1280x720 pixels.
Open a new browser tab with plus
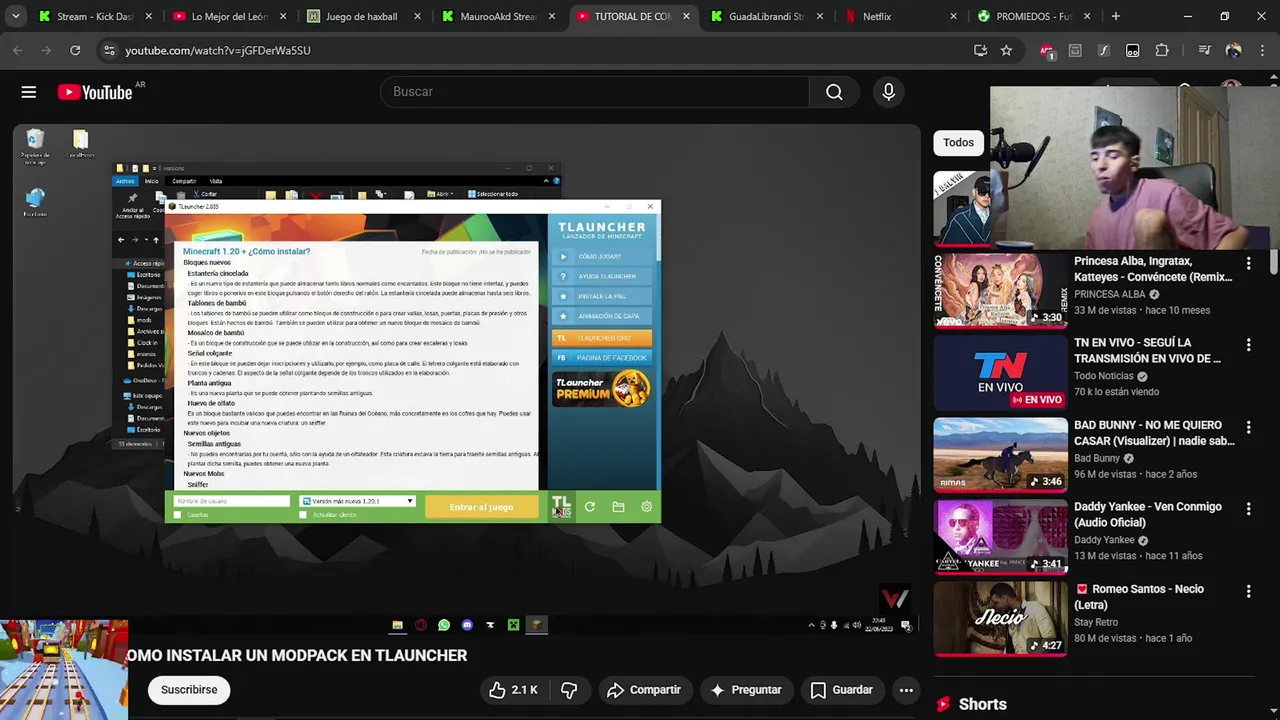[x=1115, y=17]
